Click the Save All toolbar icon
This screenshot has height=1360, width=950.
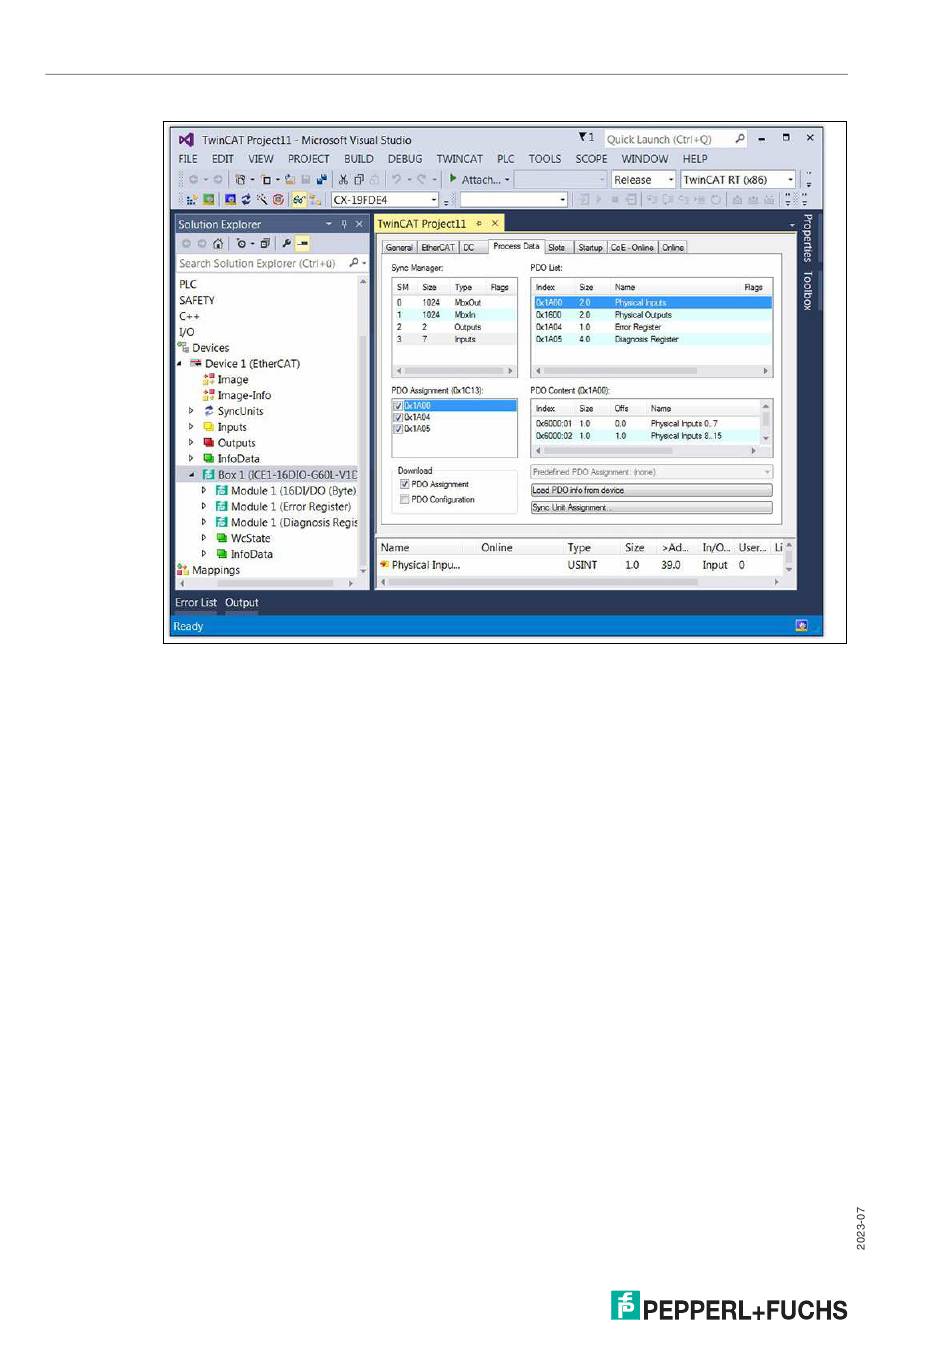(321, 180)
